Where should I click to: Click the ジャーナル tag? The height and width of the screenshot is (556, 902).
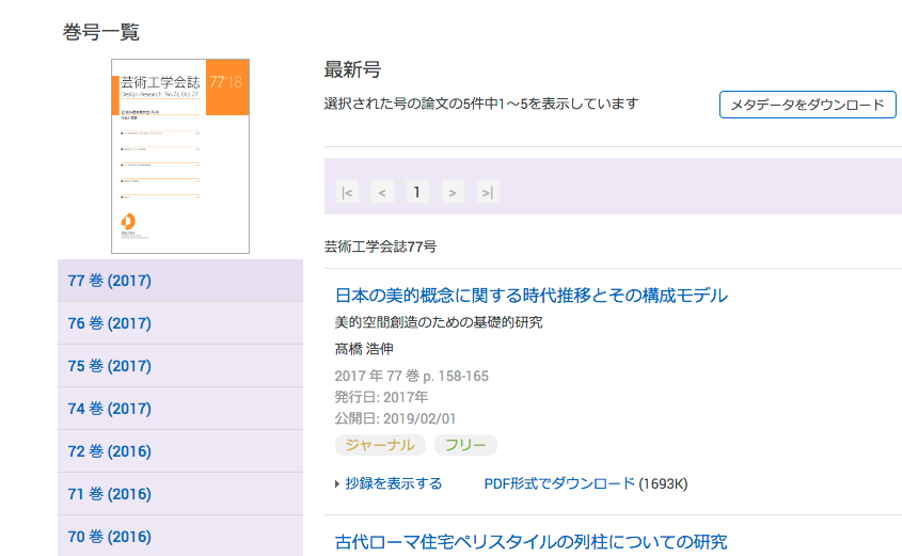click(380, 445)
